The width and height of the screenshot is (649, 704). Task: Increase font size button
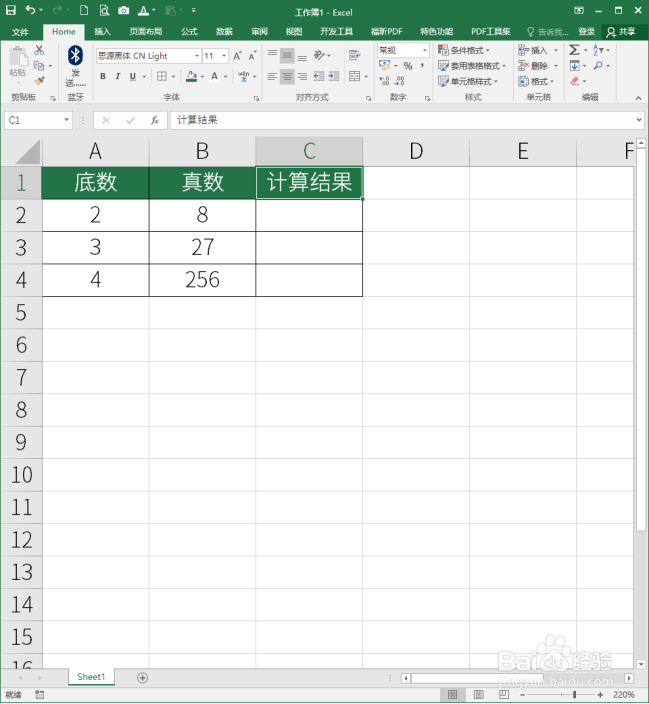[237, 56]
